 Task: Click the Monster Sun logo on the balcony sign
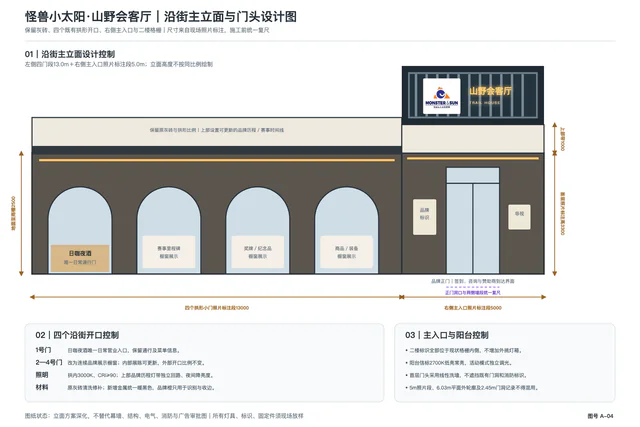tap(442, 96)
